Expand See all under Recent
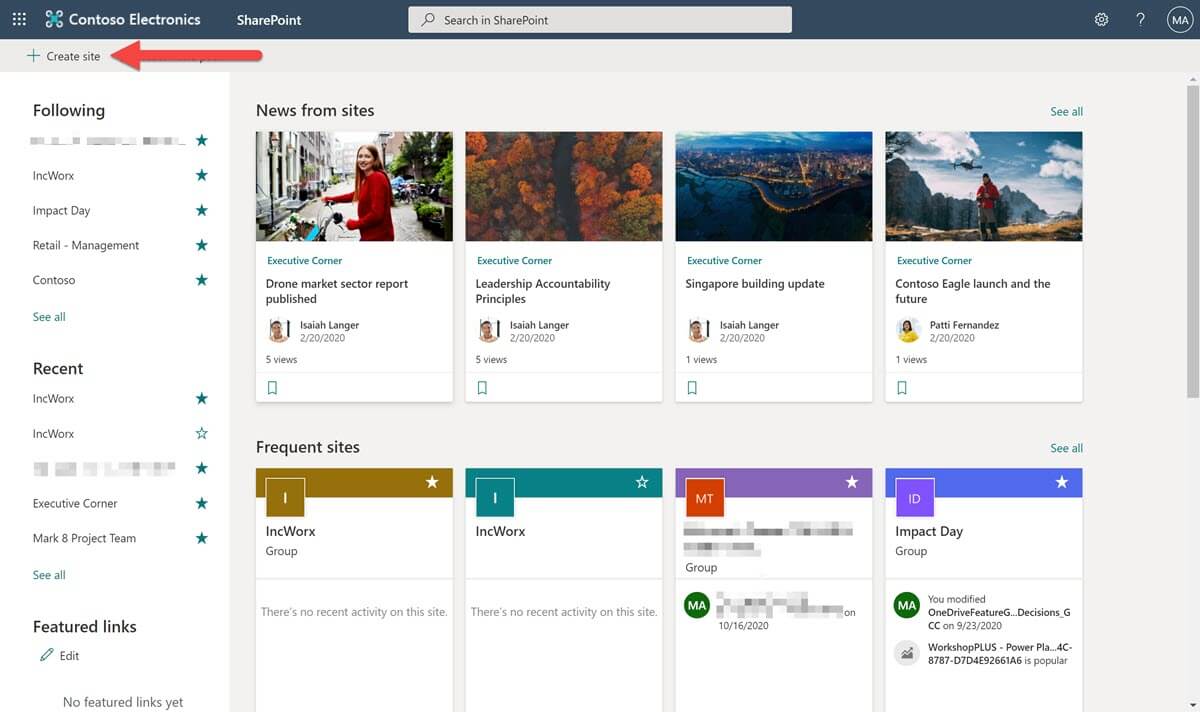The height and width of the screenshot is (712, 1200). (48, 574)
